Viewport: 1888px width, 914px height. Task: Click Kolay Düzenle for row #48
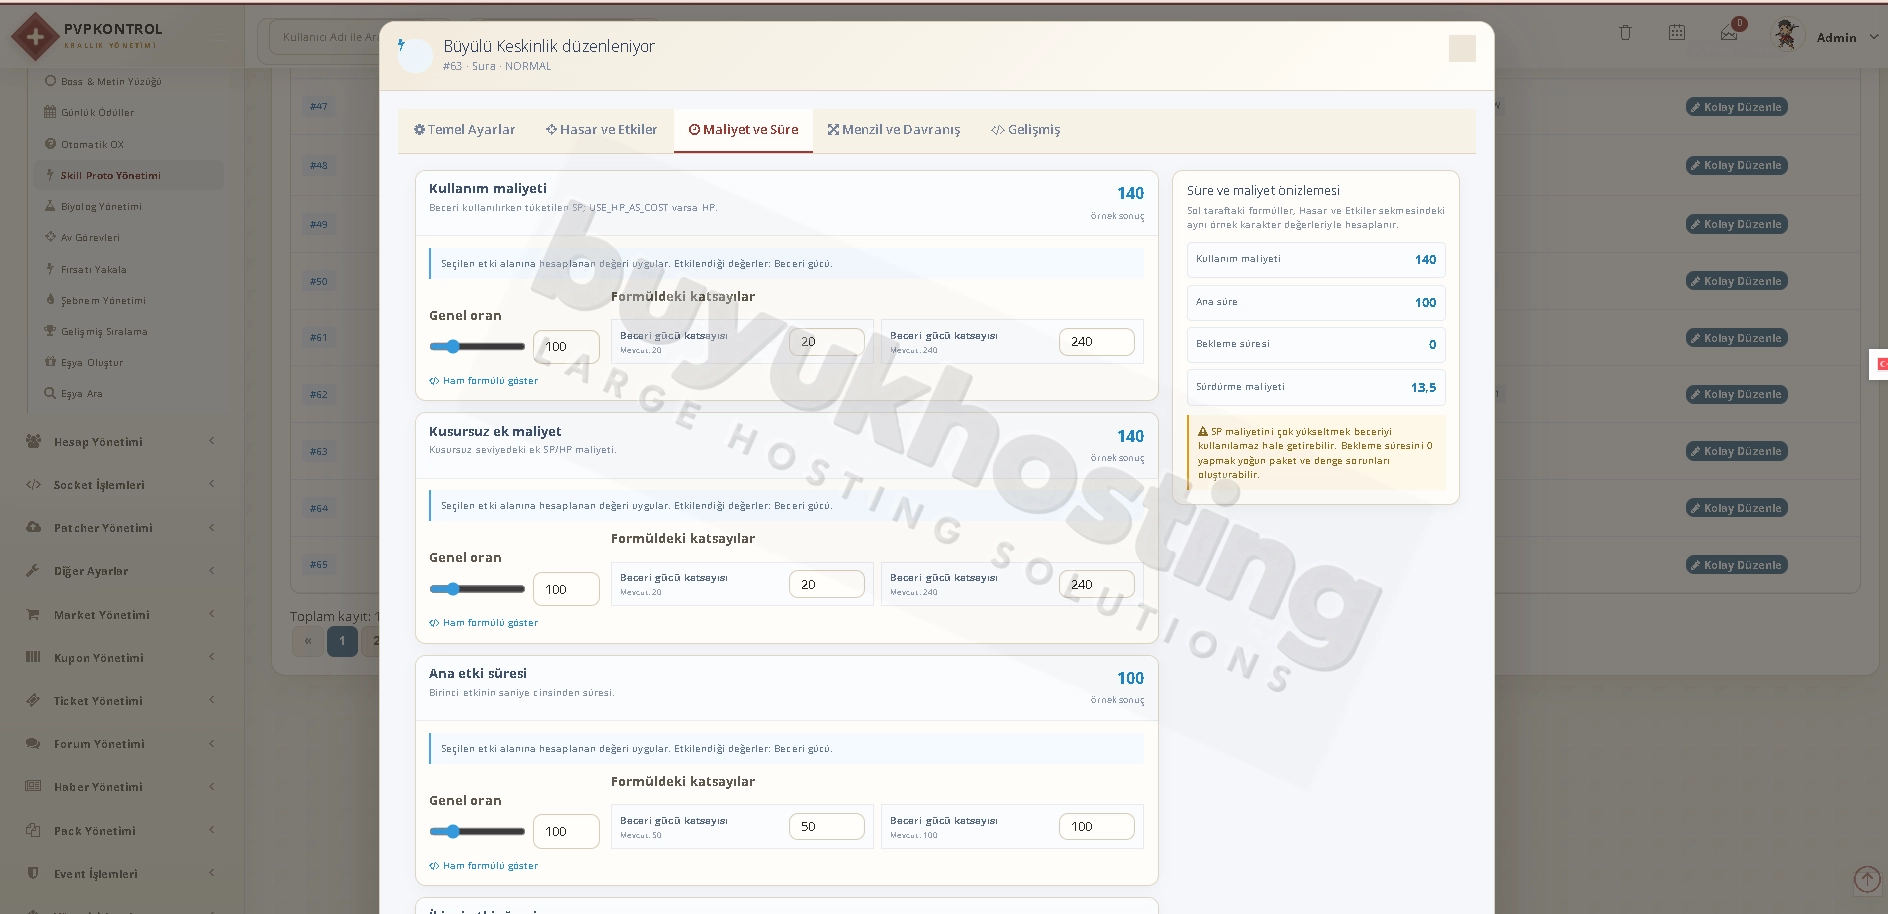click(1737, 165)
